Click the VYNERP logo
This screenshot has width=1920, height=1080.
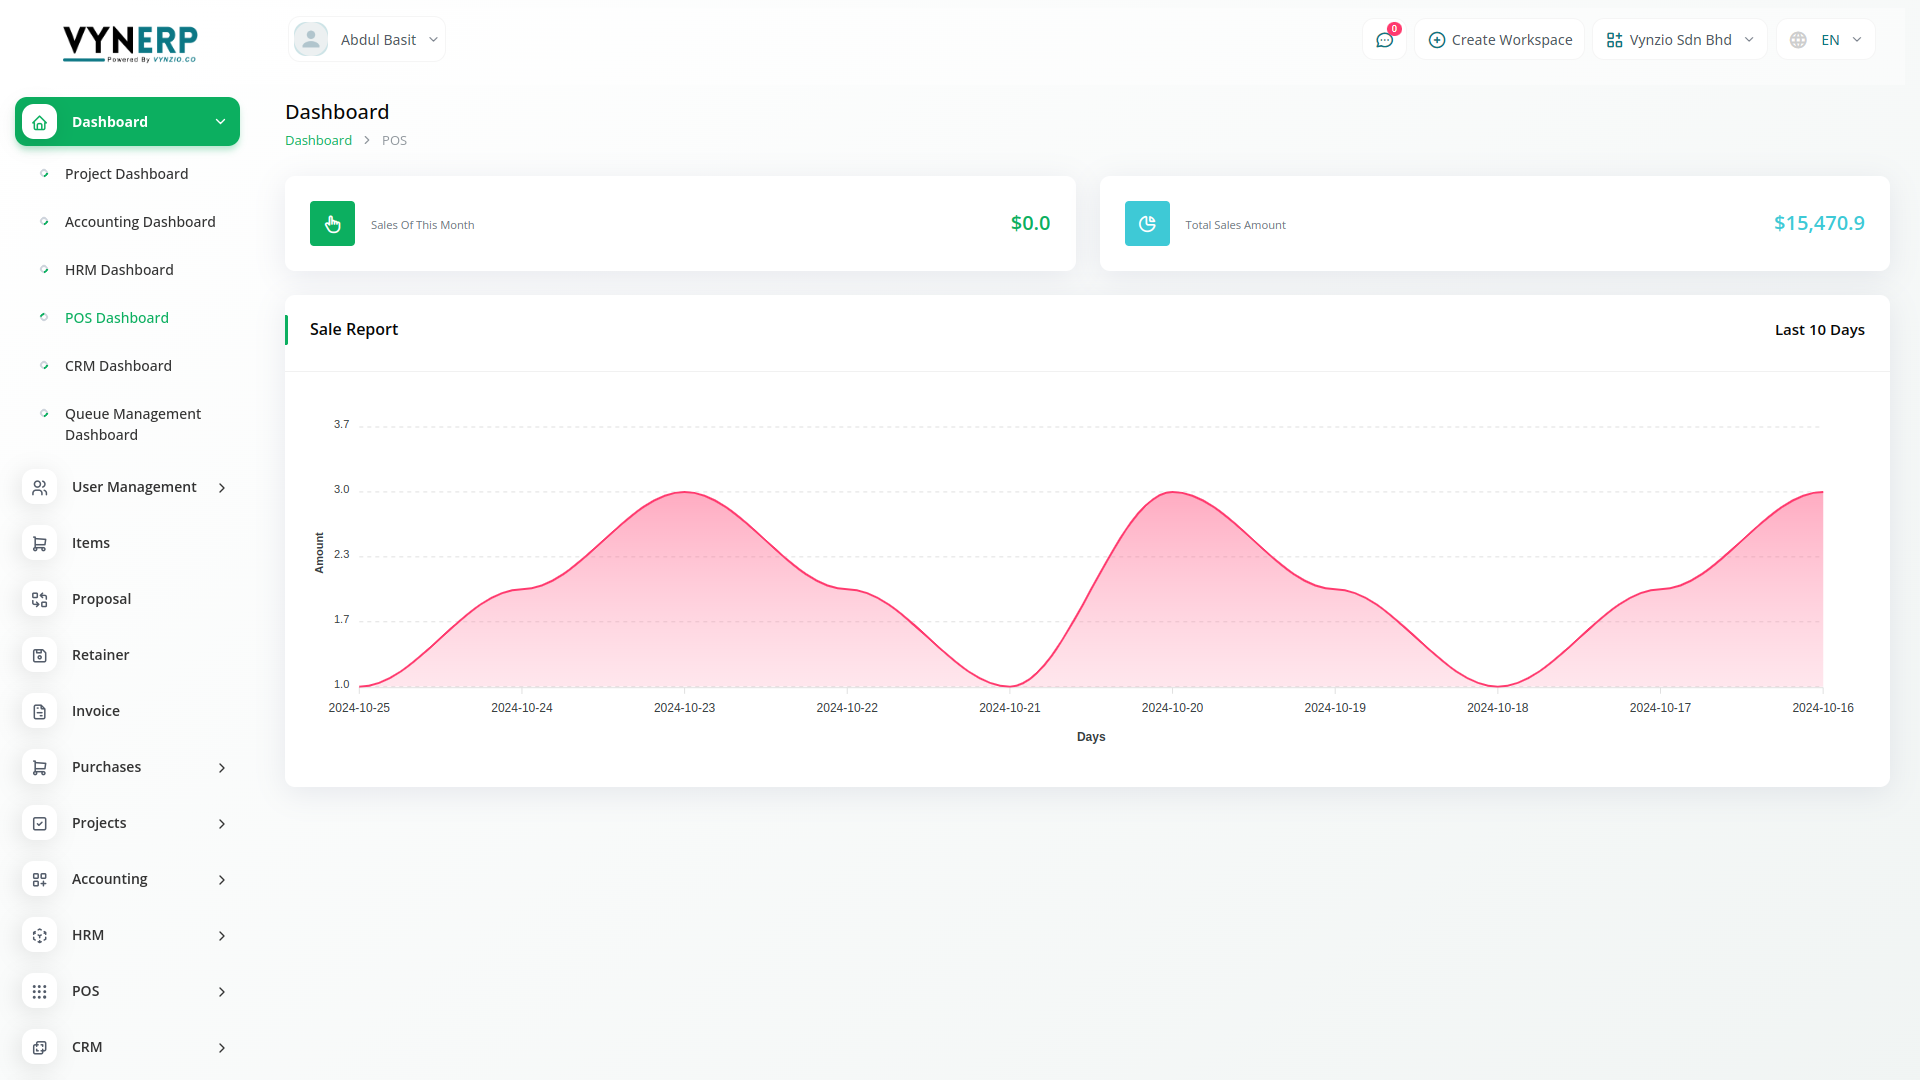[x=130, y=43]
